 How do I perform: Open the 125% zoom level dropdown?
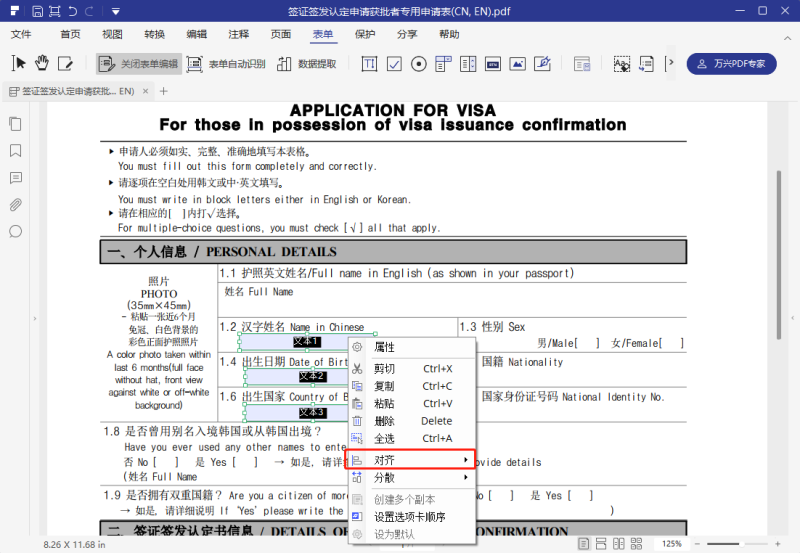pyautogui.click(x=671, y=544)
